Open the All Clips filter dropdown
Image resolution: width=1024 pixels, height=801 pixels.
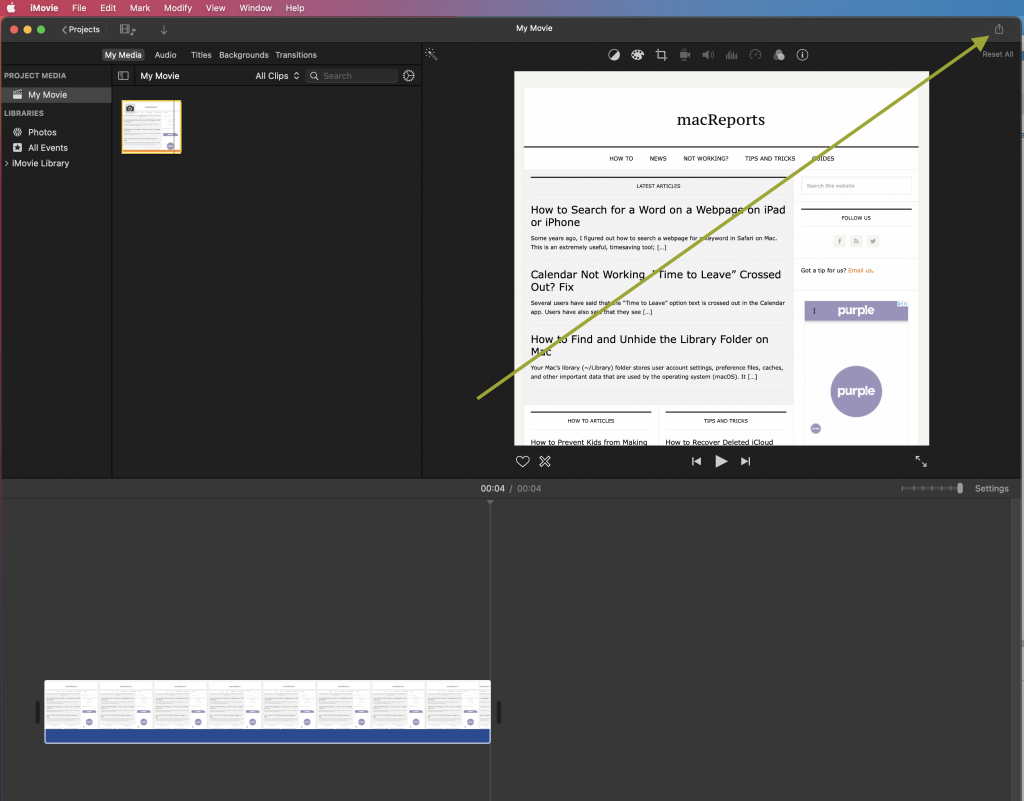click(277, 76)
